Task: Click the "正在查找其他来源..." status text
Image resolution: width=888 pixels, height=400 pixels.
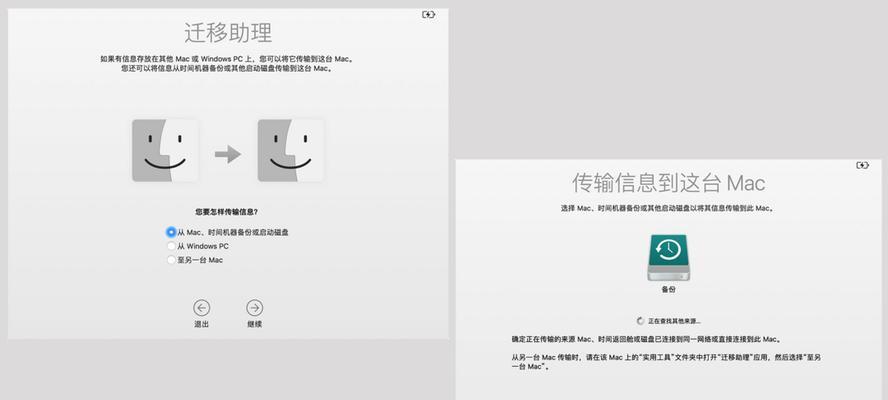Action: tap(674, 321)
